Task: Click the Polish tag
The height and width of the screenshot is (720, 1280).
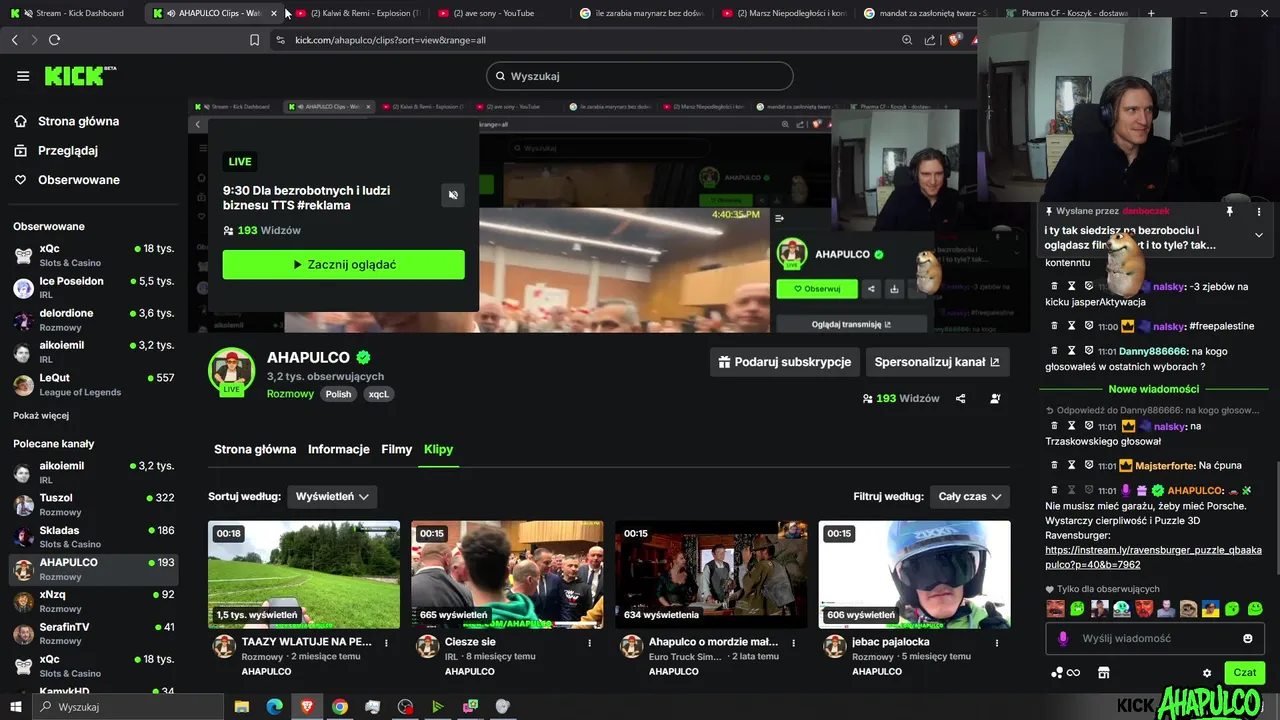Action: click(338, 394)
